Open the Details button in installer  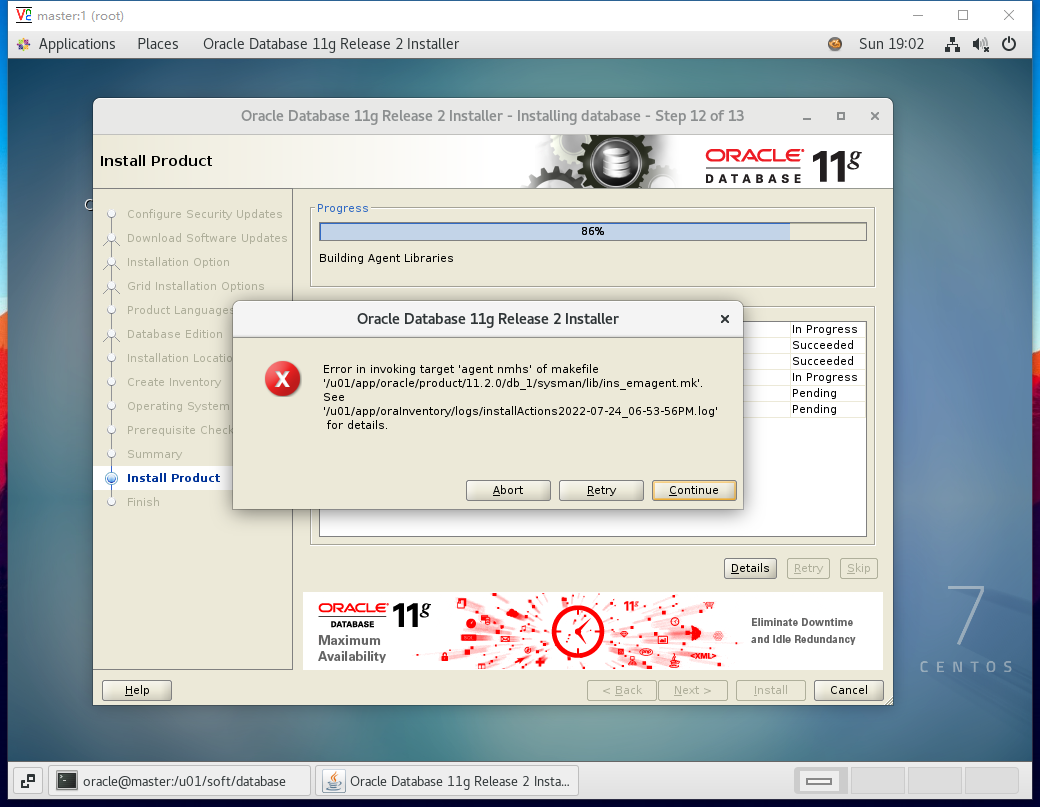click(750, 568)
